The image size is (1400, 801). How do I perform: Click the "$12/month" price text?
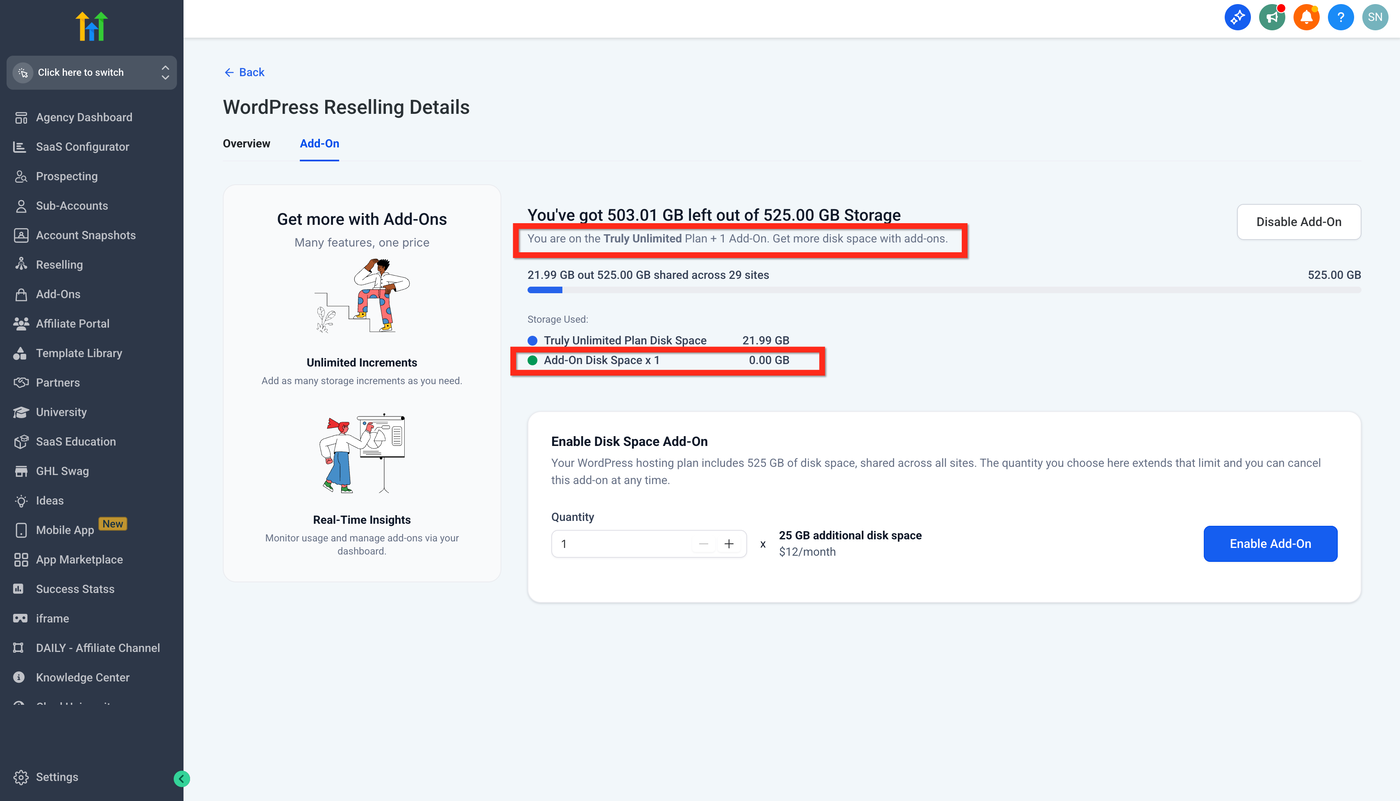coord(807,552)
